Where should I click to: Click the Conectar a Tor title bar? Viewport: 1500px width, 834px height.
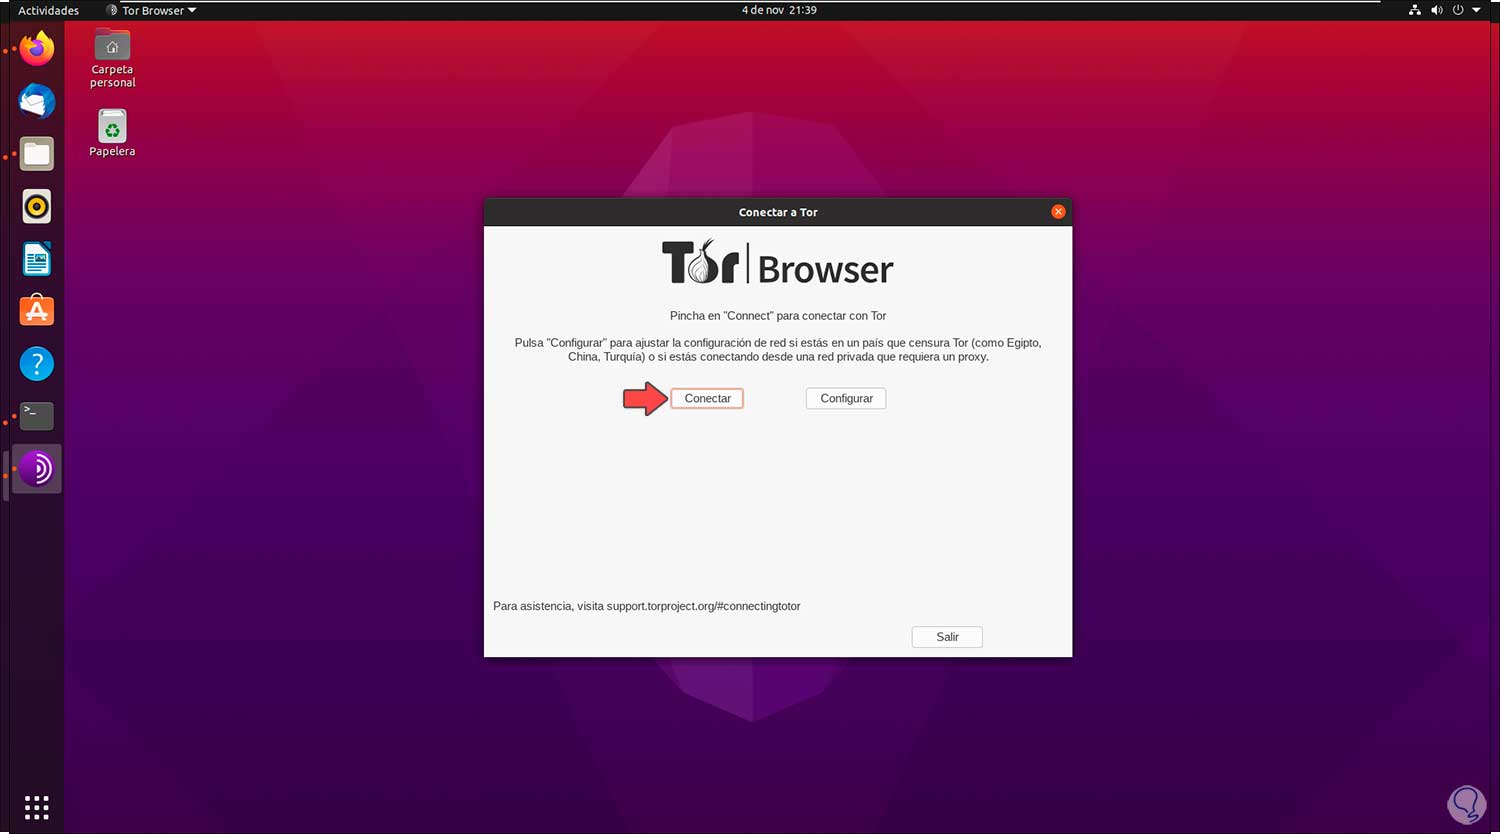point(778,212)
